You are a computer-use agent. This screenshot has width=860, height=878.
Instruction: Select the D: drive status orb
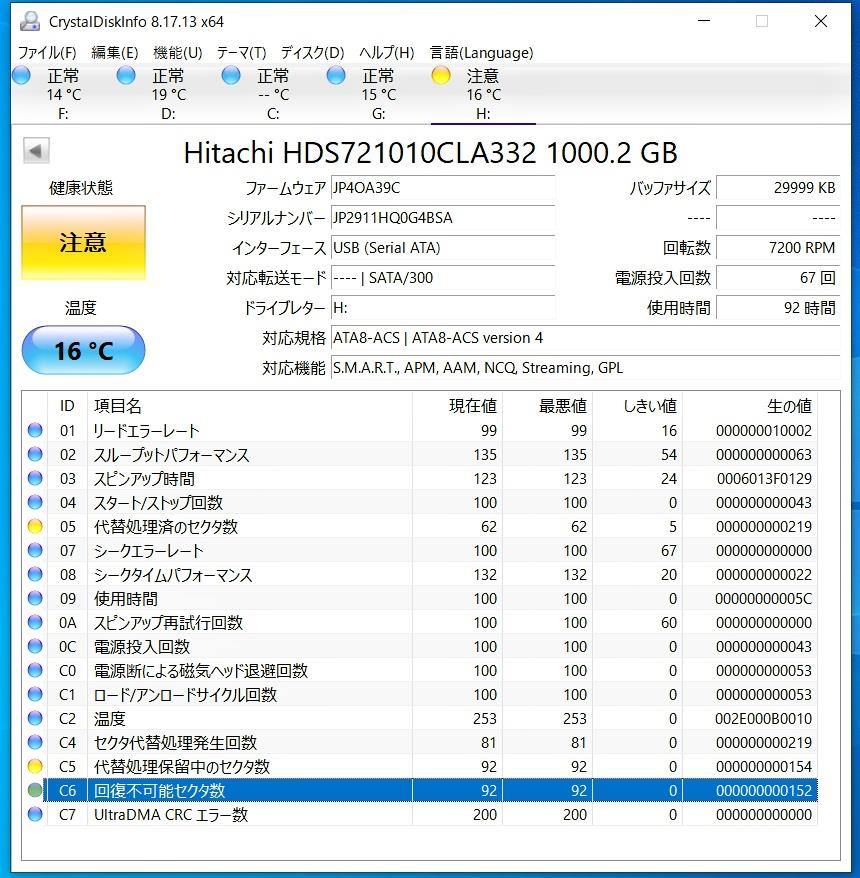[127, 75]
